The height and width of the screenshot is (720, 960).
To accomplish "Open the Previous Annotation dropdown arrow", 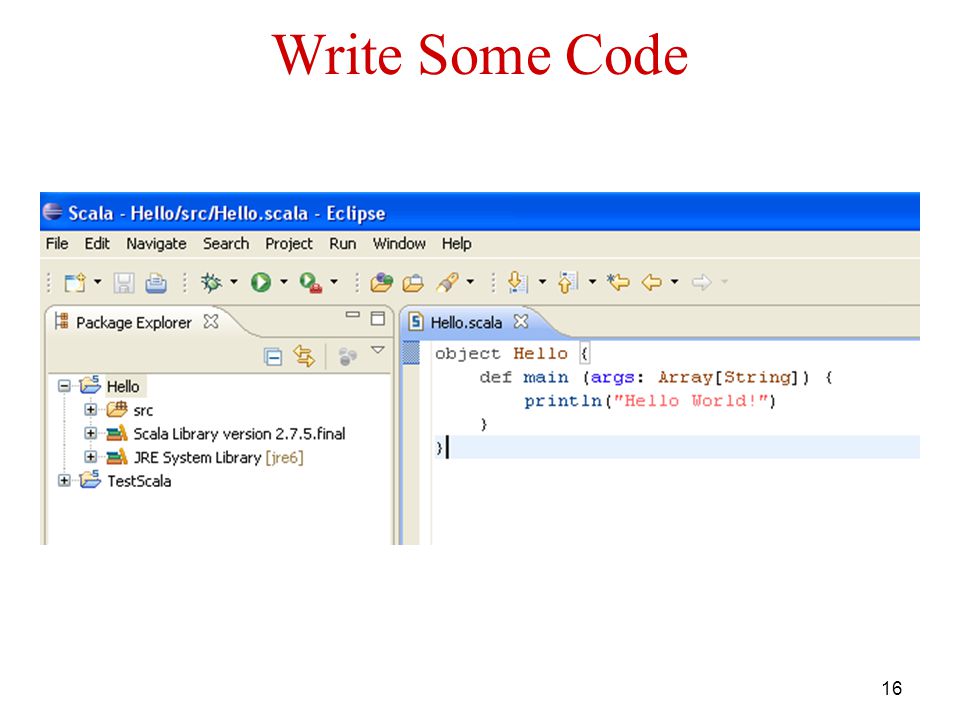I will tap(592, 282).
